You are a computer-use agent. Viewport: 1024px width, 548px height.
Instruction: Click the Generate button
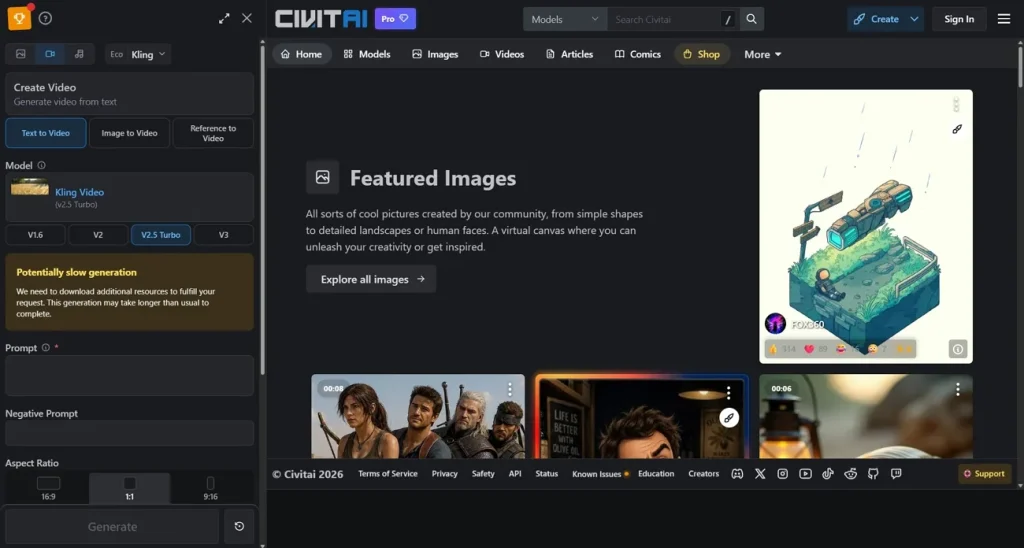[112, 526]
